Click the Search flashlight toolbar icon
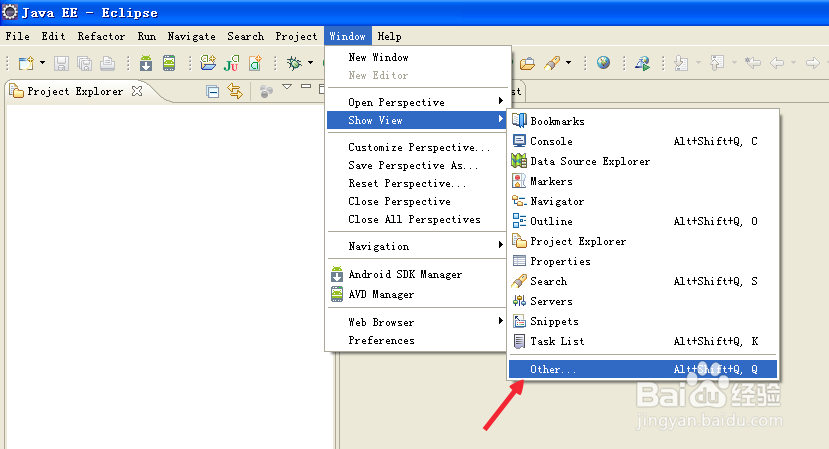The height and width of the screenshot is (449, 829). 552,63
